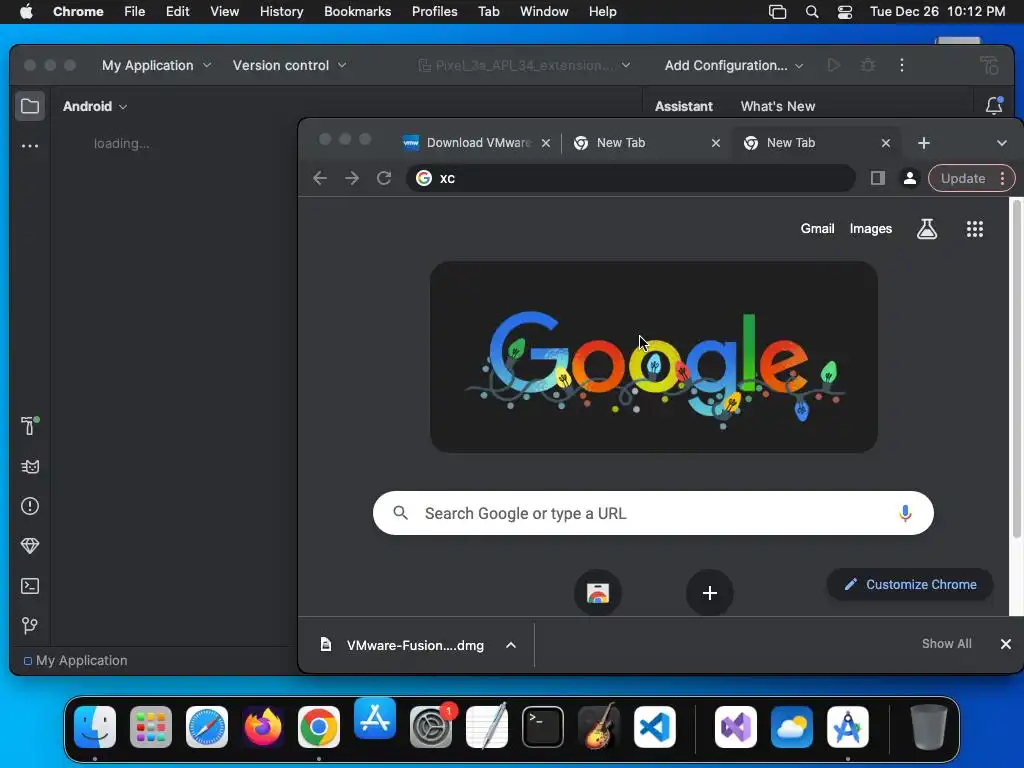Open the Gmail link
Screen dimensions: 1024x768
point(817,229)
